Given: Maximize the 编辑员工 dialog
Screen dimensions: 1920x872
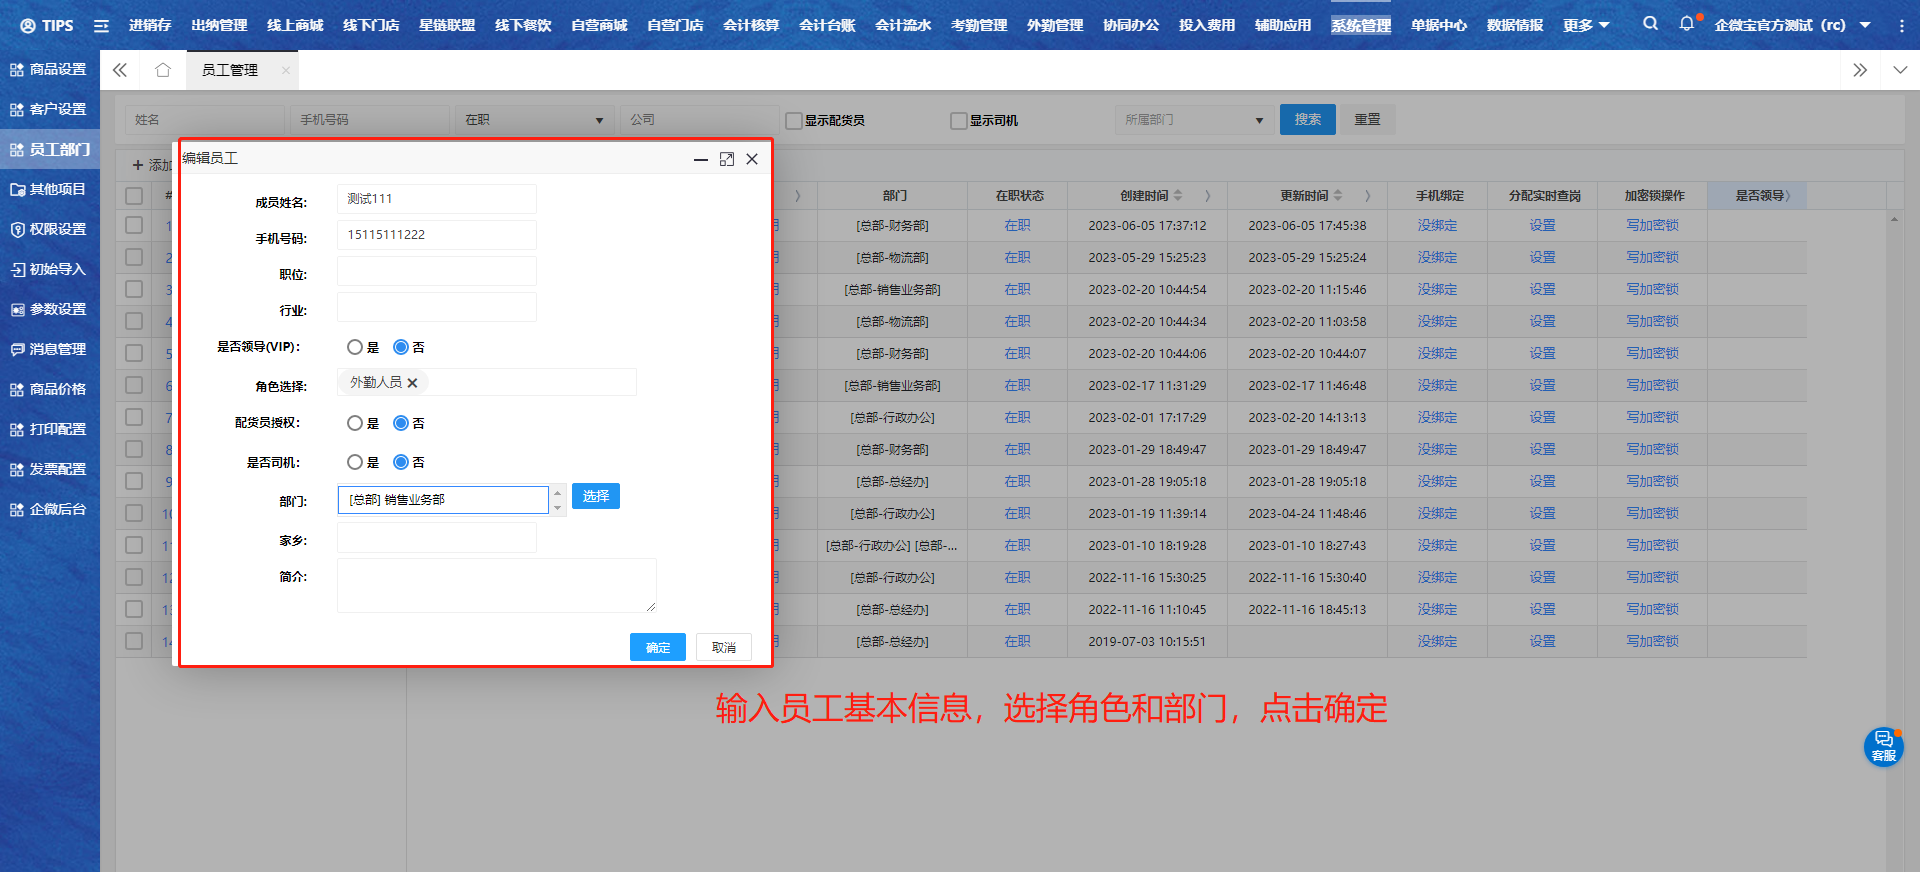Looking at the screenshot, I should pos(727,159).
